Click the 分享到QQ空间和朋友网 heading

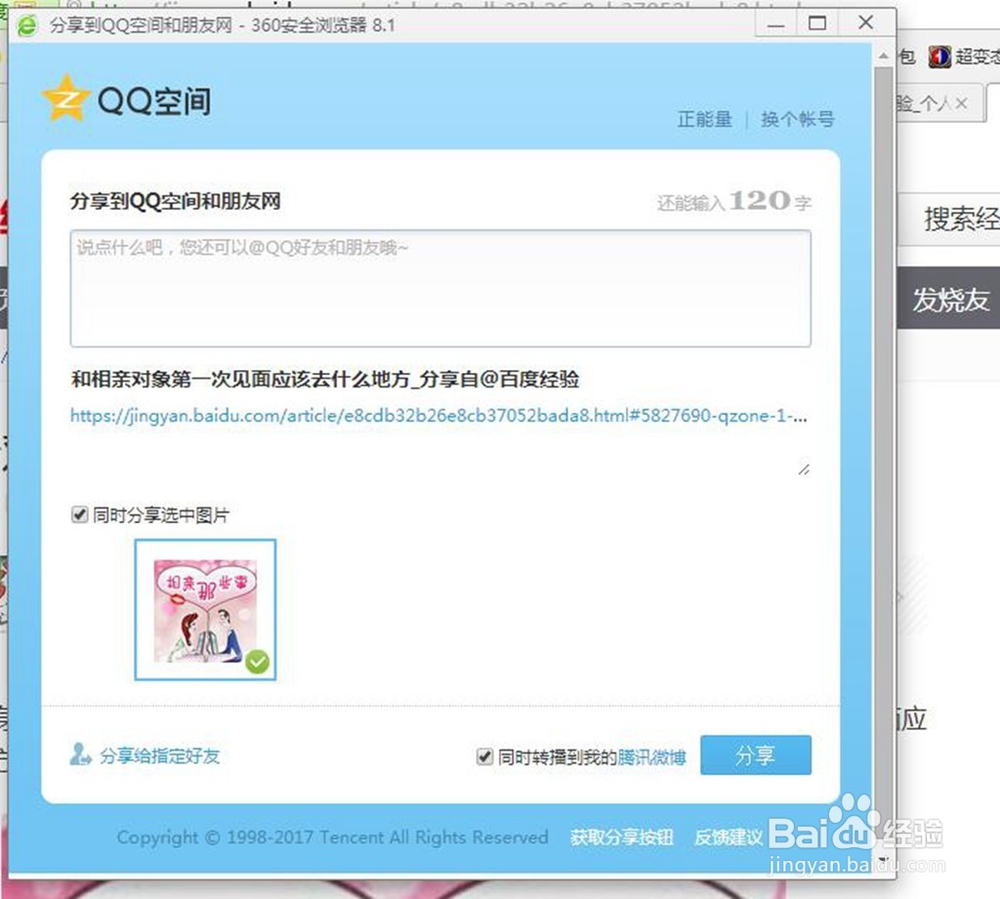(175, 201)
